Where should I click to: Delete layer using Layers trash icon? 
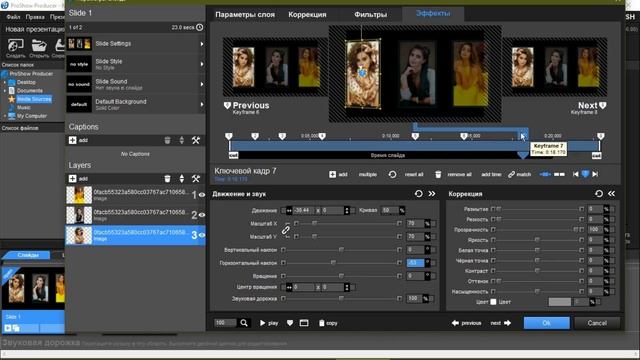[x=167, y=178]
